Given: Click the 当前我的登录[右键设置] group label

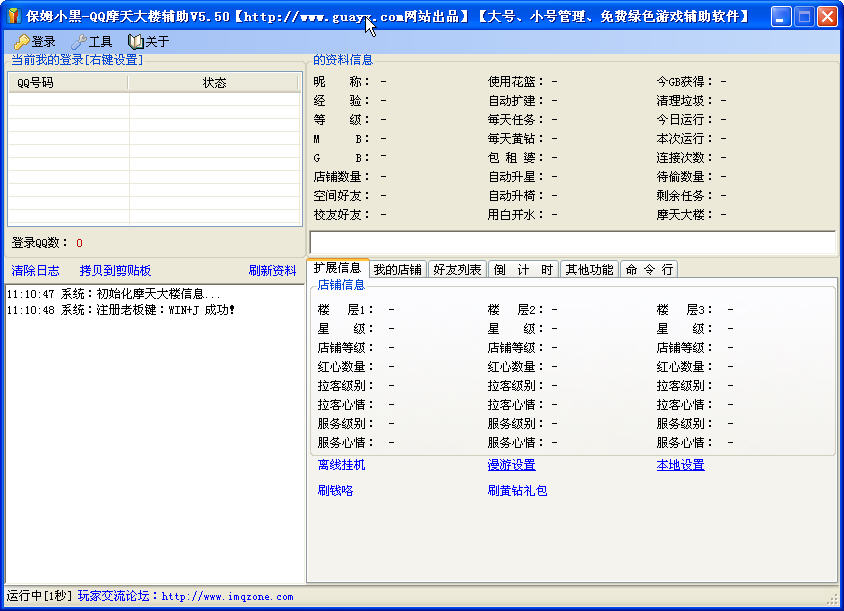Looking at the screenshot, I should point(77,60).
